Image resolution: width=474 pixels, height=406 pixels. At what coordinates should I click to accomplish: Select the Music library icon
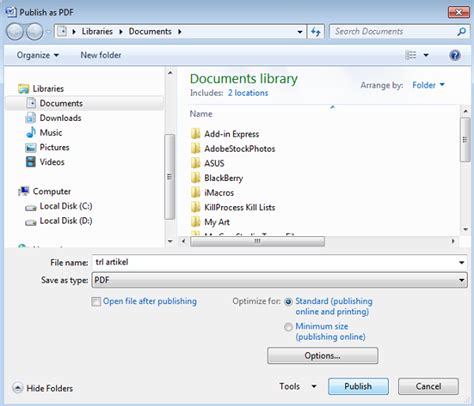tap(31, 132)
